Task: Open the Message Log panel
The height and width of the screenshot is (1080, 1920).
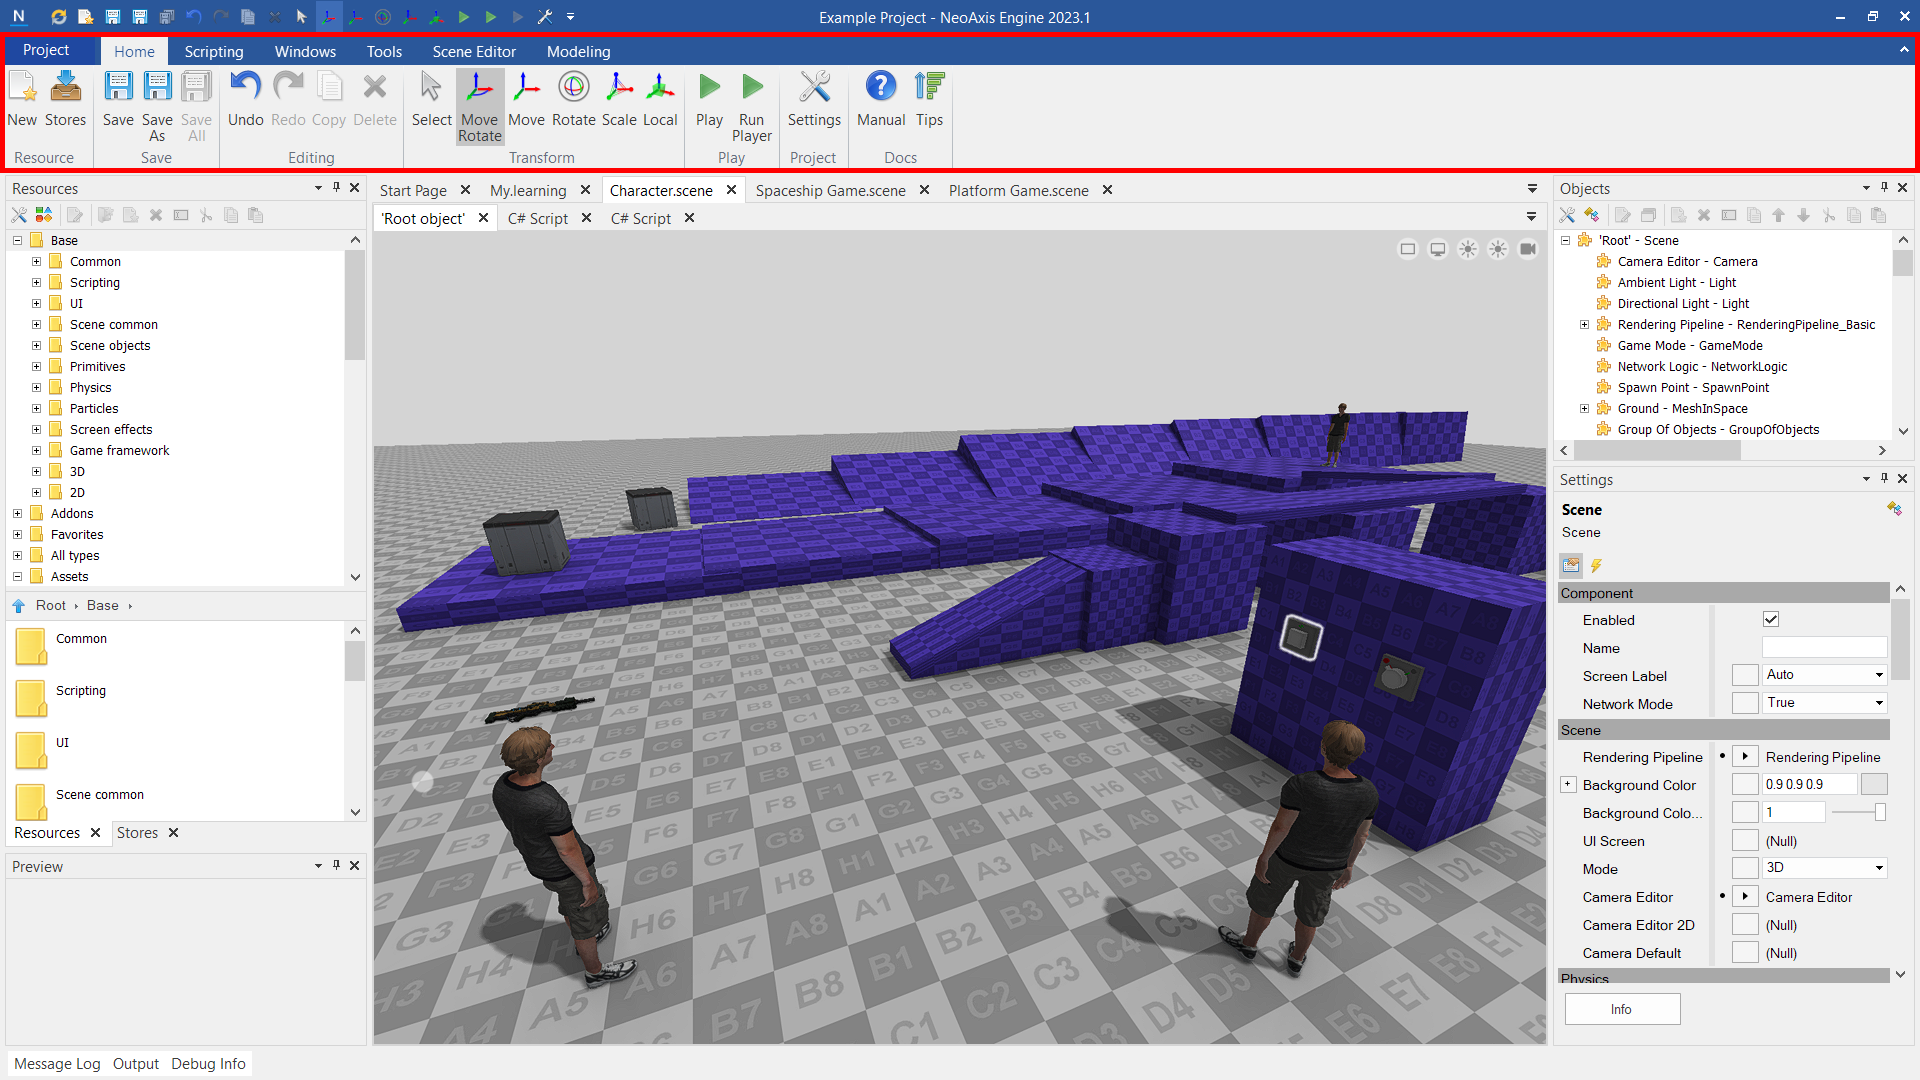Action: coord(57,1064)
